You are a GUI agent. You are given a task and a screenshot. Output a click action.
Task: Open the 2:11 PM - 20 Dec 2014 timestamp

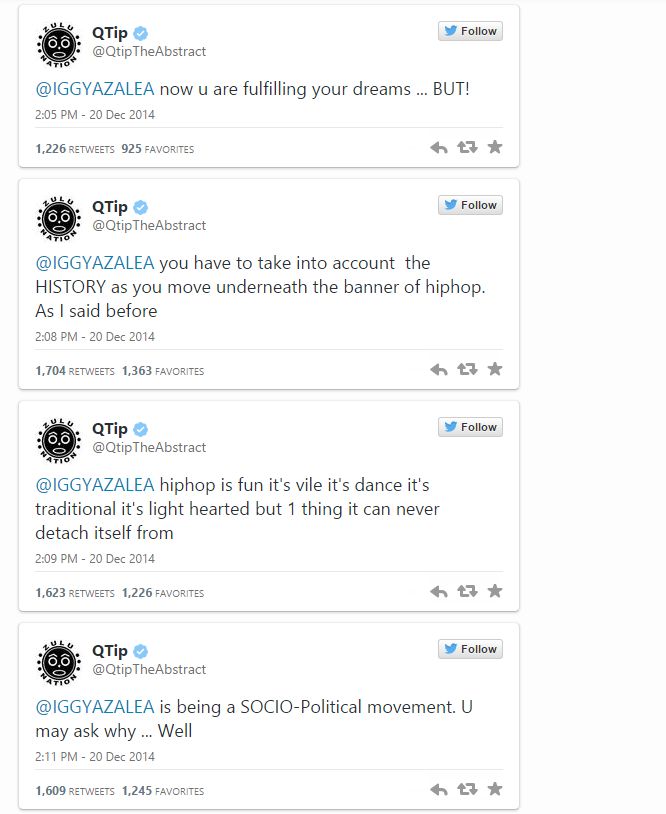point(95,756)
